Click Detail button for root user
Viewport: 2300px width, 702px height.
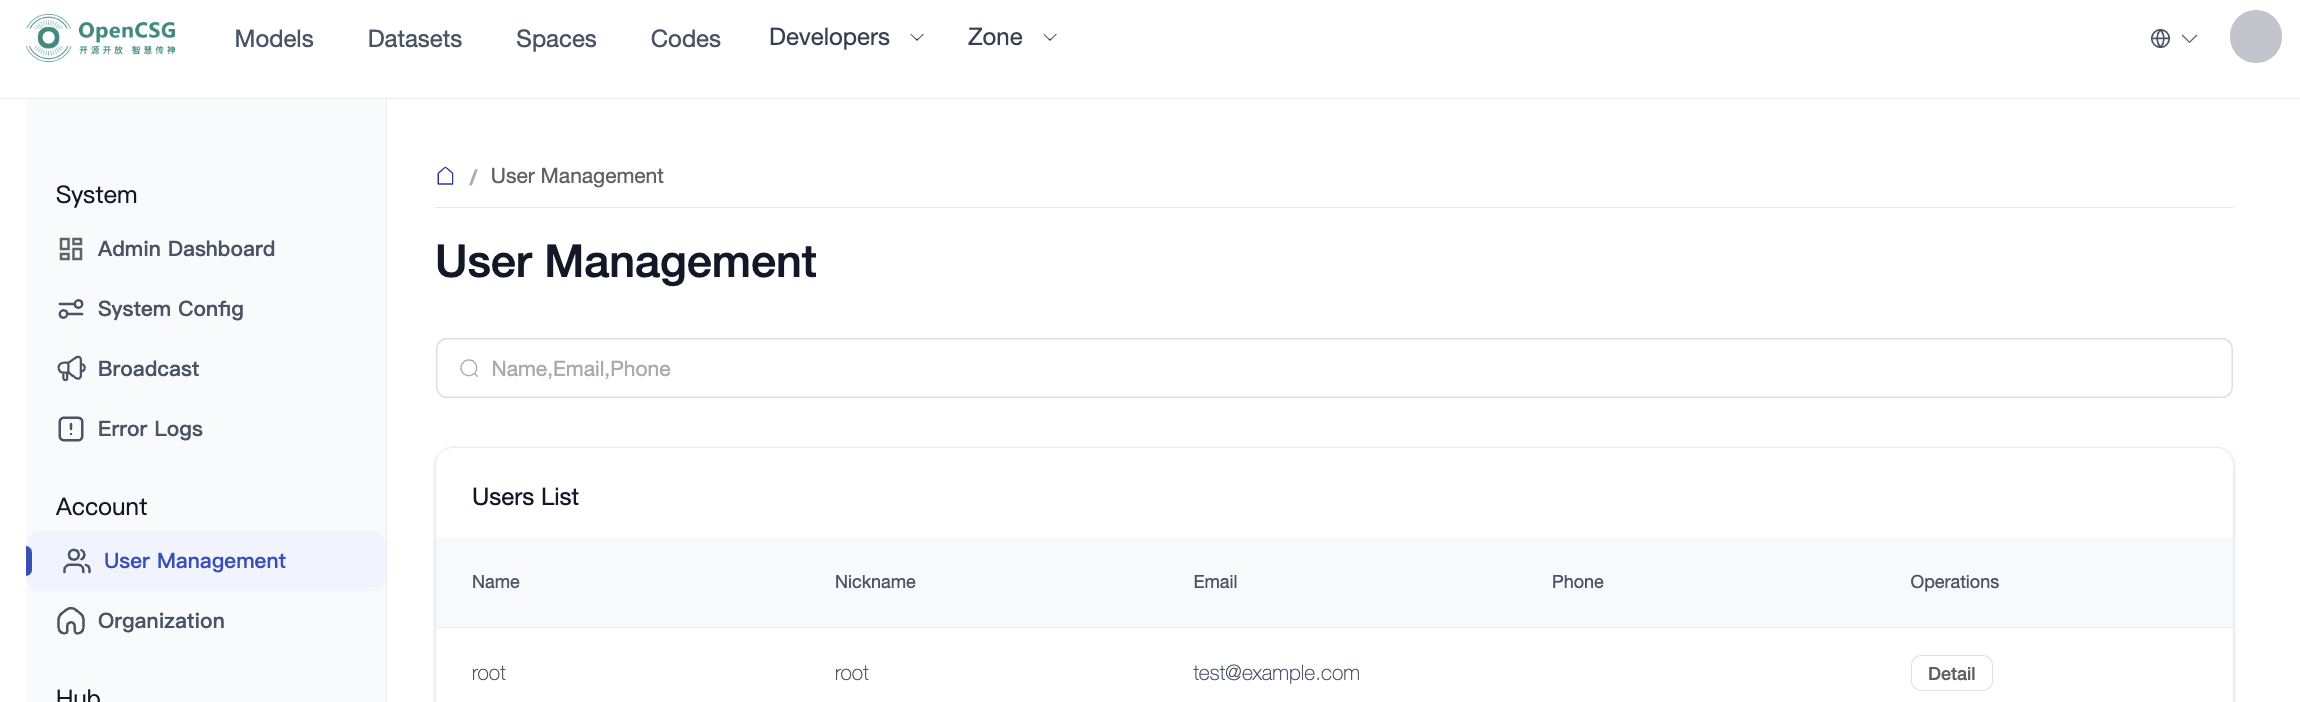(1951, 673)
